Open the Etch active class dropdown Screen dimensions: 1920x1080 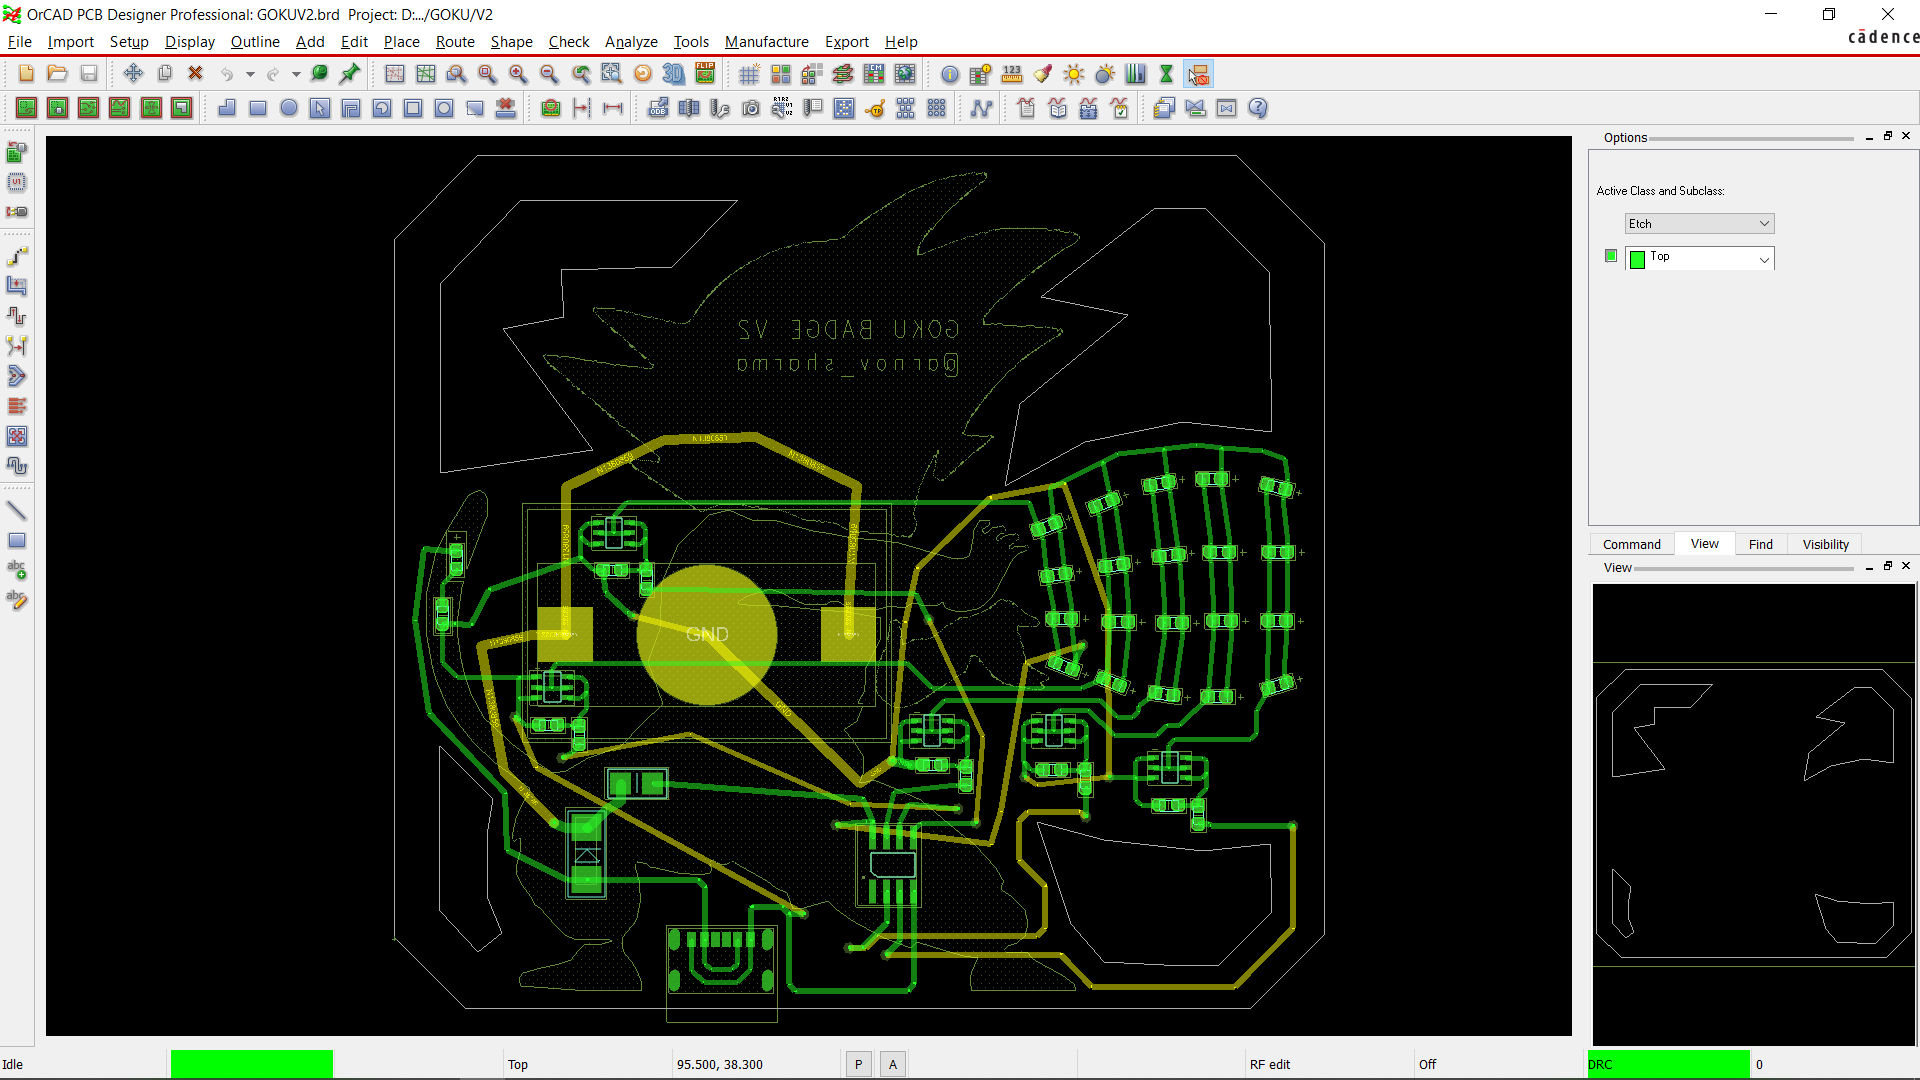click(1699, 224)
